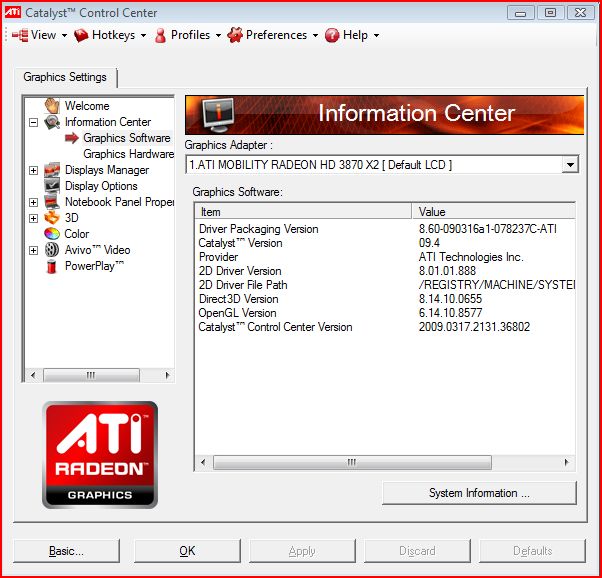Open the Preferences dropdown arrow
Screen dimensions: 602x578
[315, 36]
